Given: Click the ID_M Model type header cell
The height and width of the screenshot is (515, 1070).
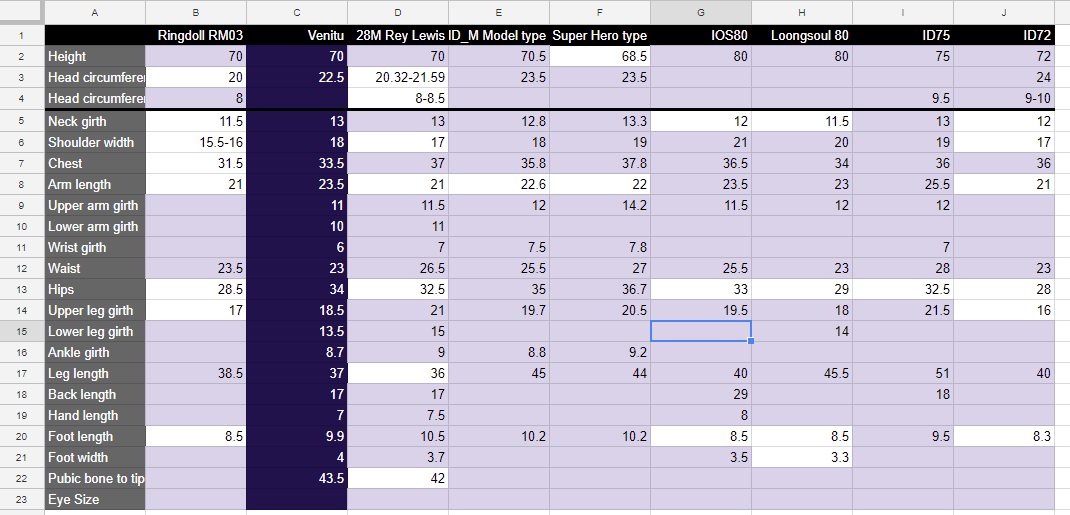Looking at the screenshot, I should [x=499, y=35].
